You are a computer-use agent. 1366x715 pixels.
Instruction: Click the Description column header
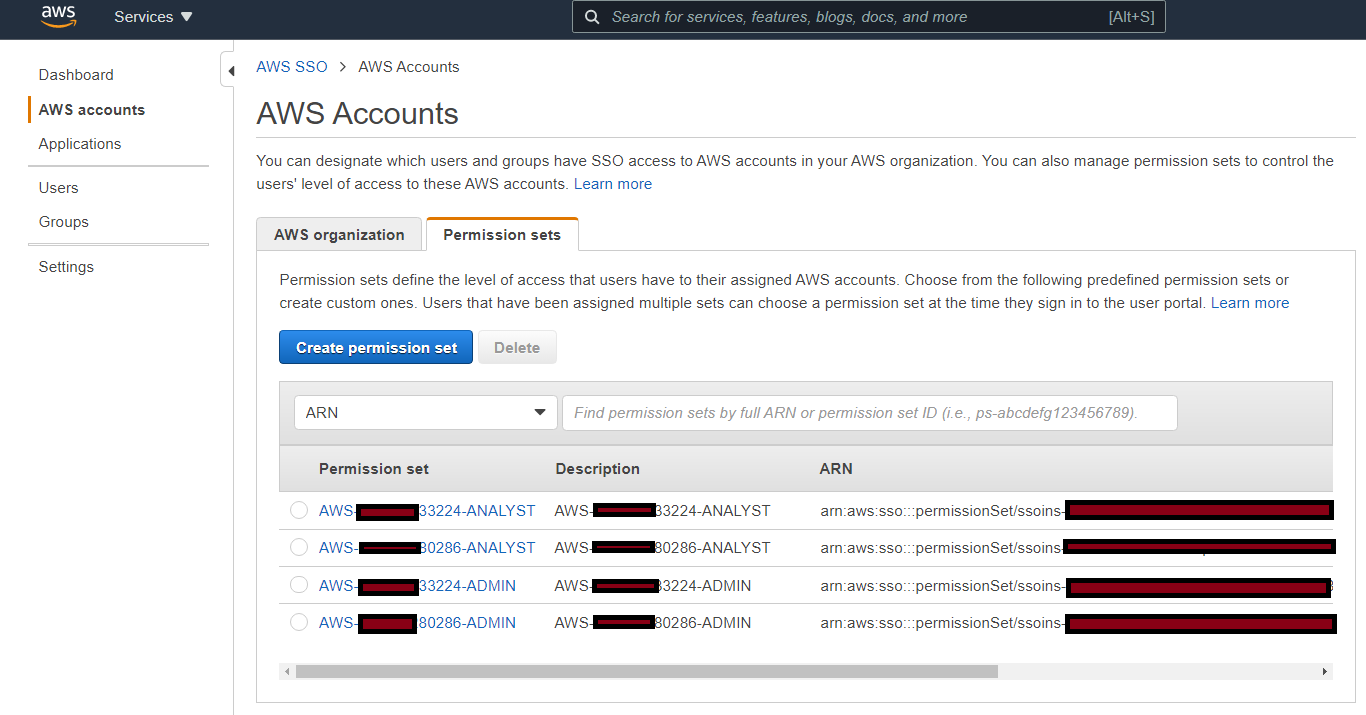[x=597, y=469]
